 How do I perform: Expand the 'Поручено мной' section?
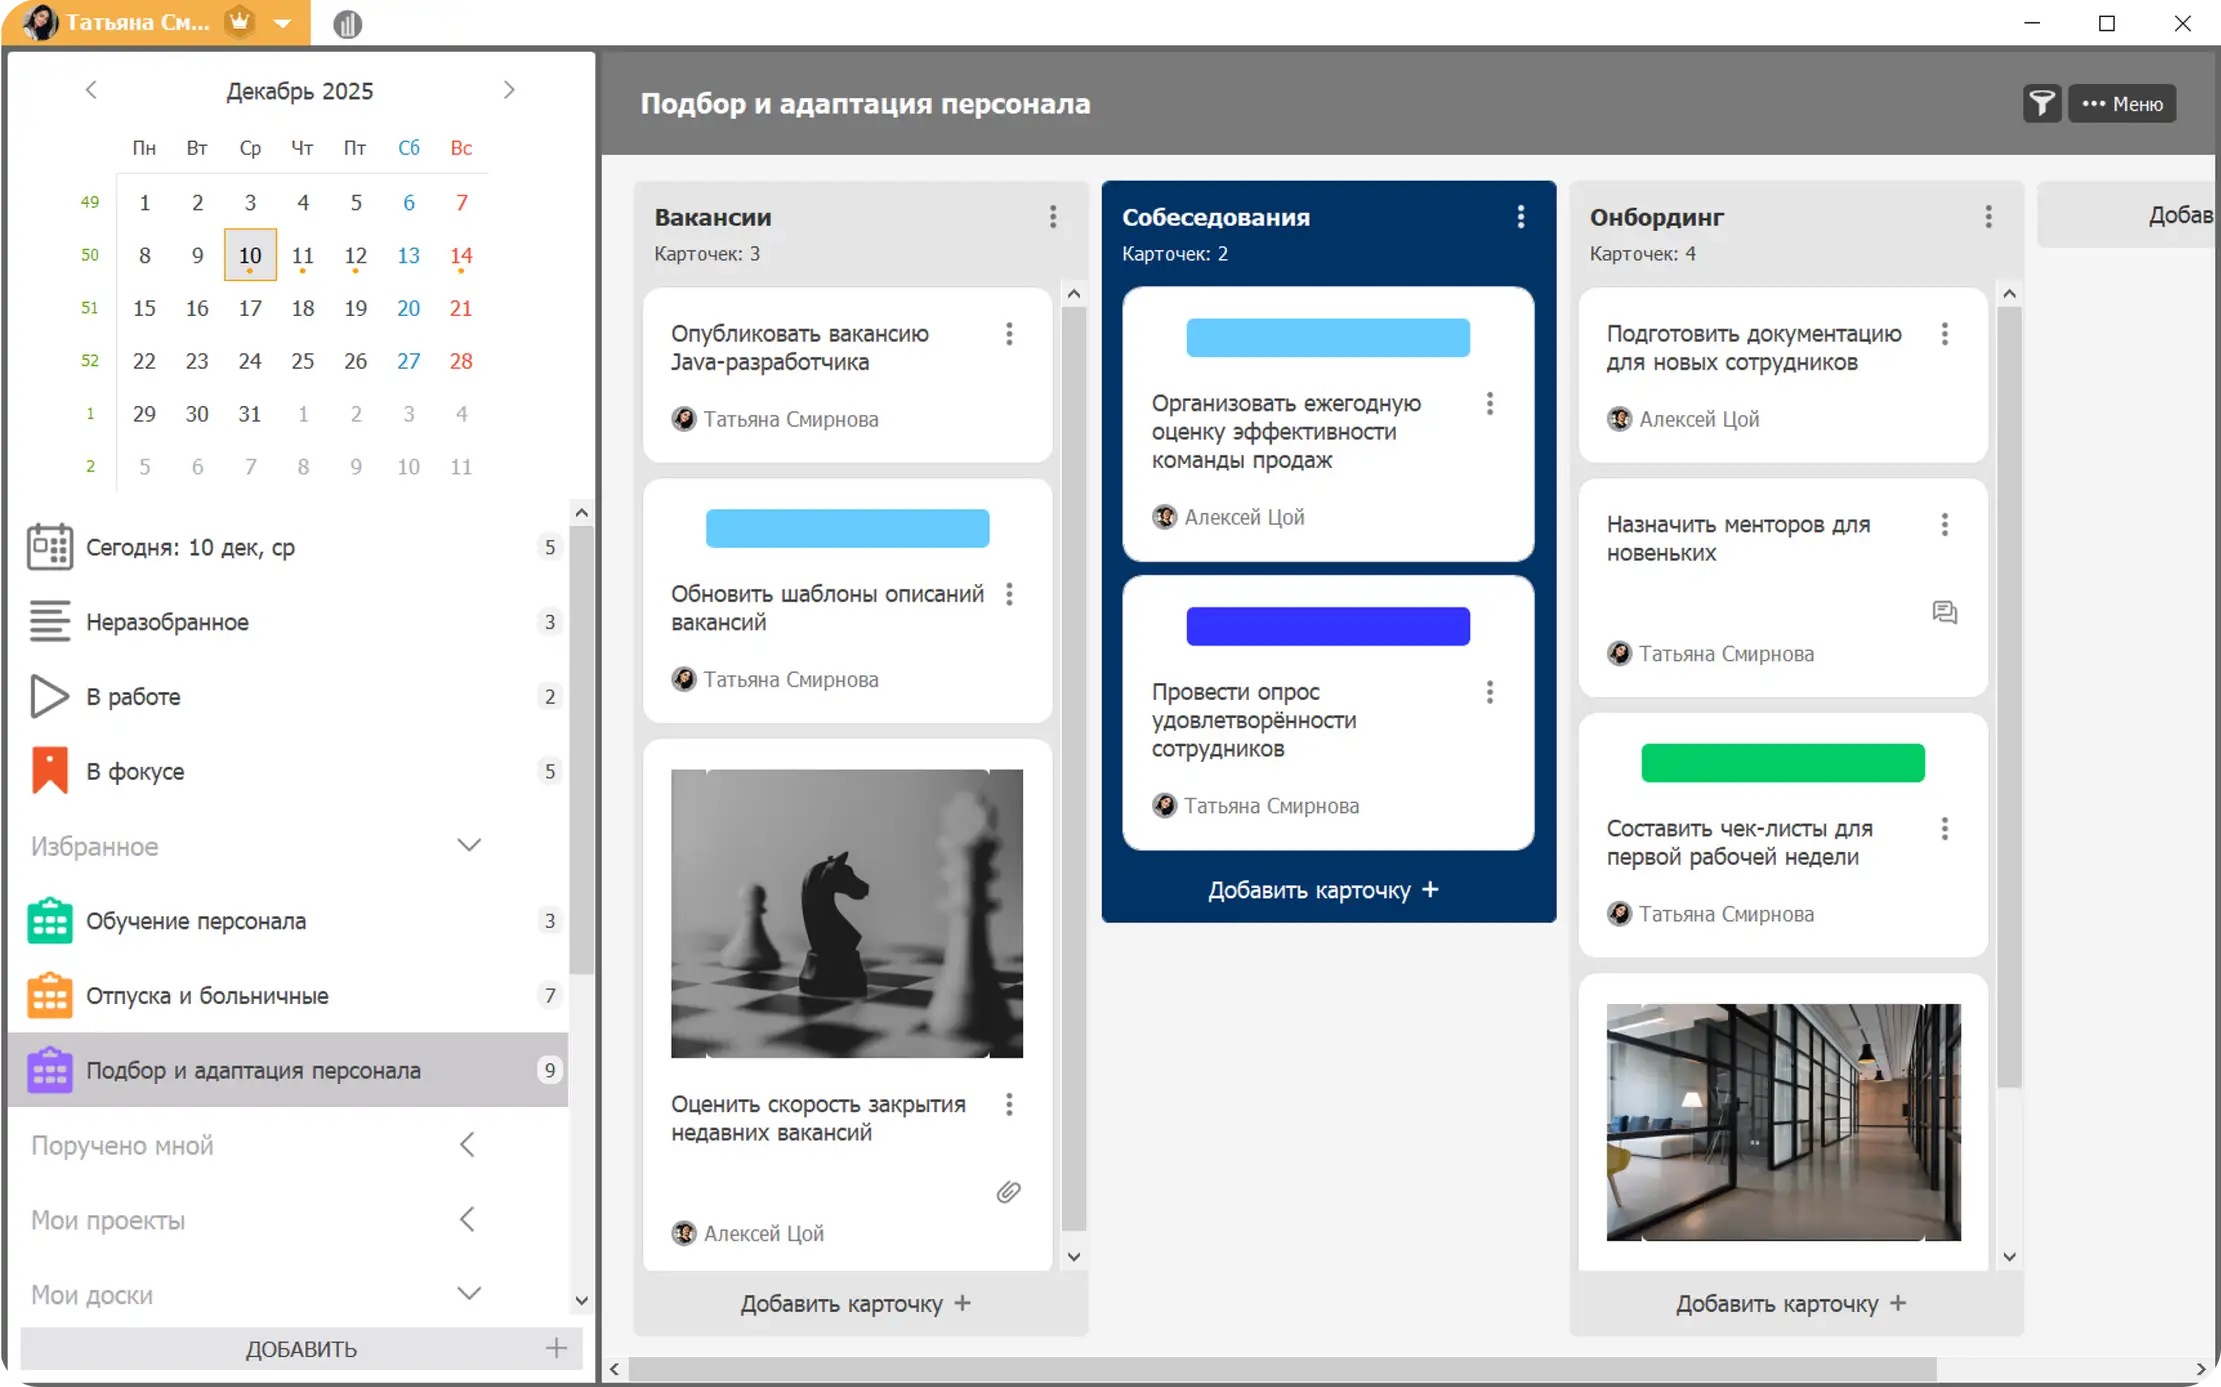click(x=467, y=1145)
